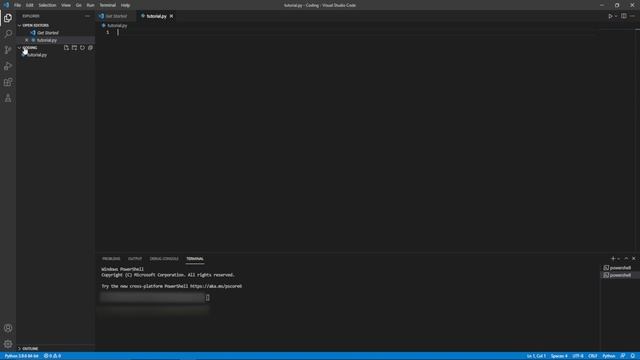Open the Run menu

coord(90,5)
